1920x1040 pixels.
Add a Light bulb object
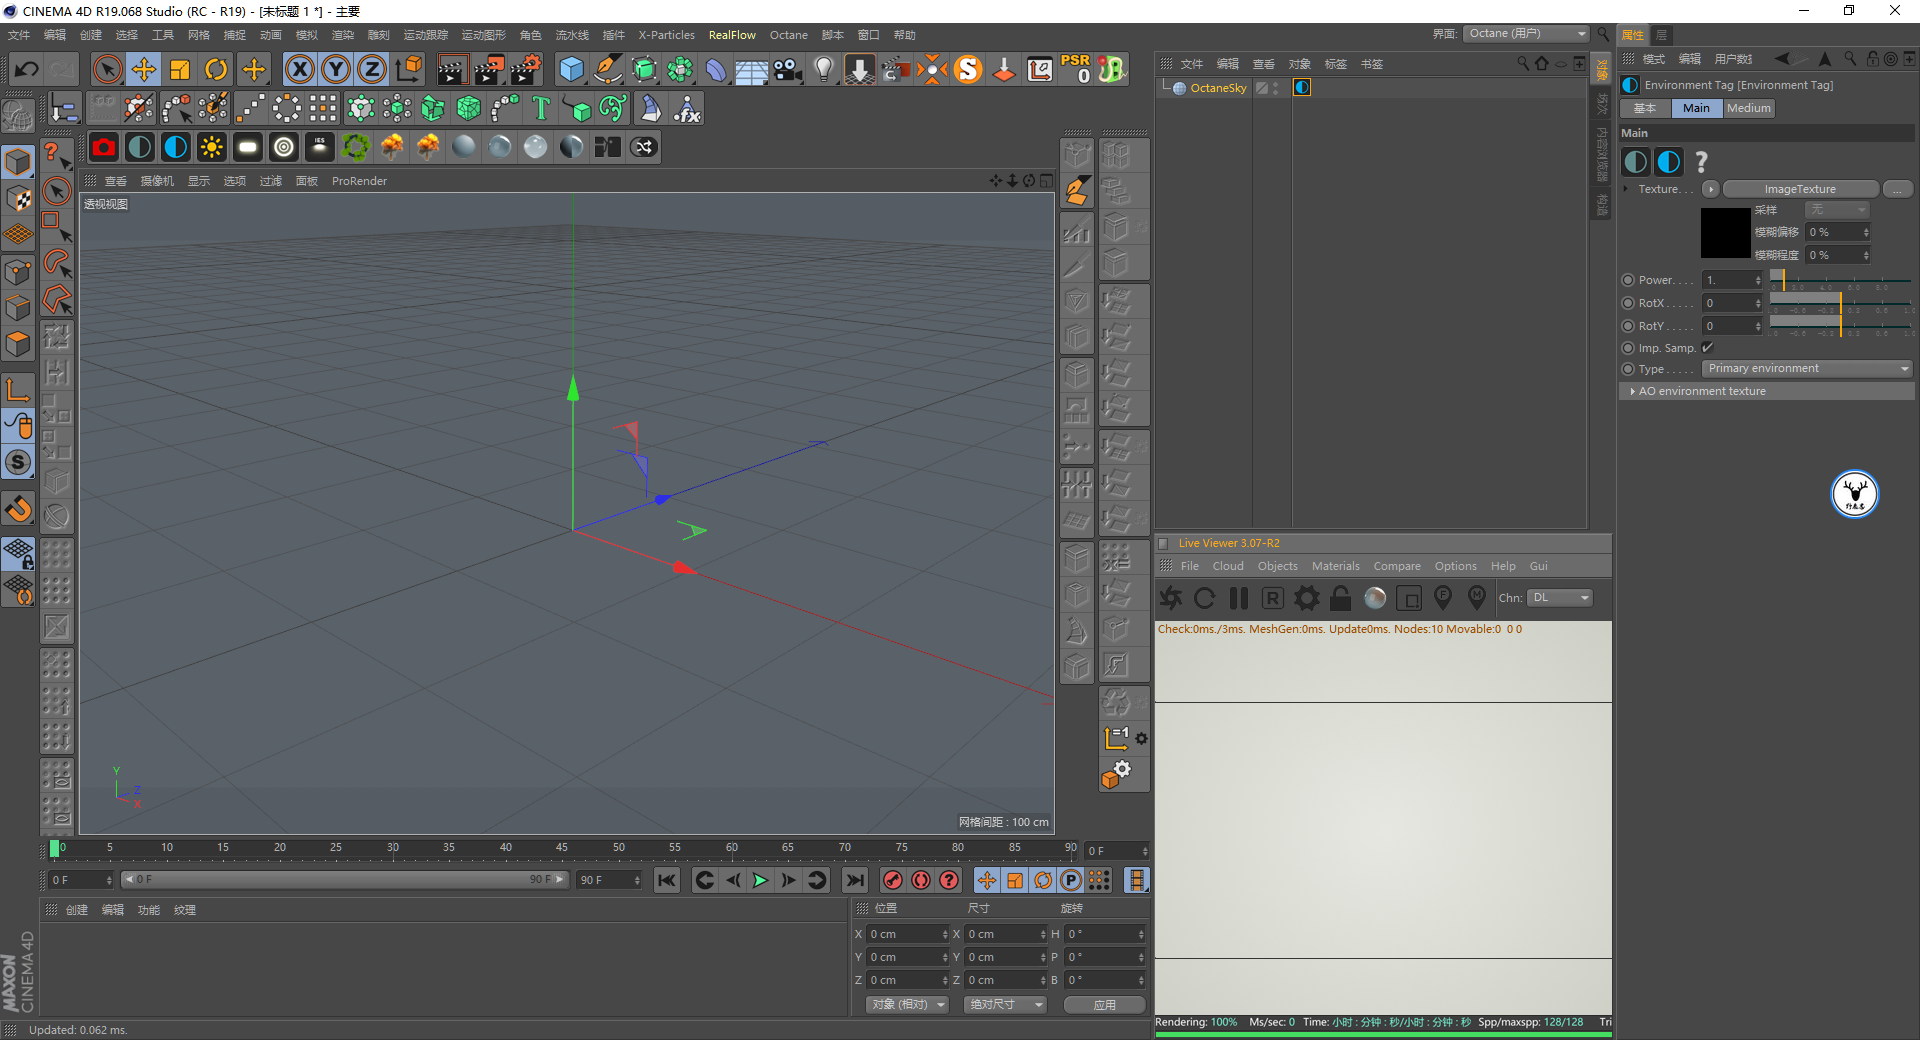[824, 69]
